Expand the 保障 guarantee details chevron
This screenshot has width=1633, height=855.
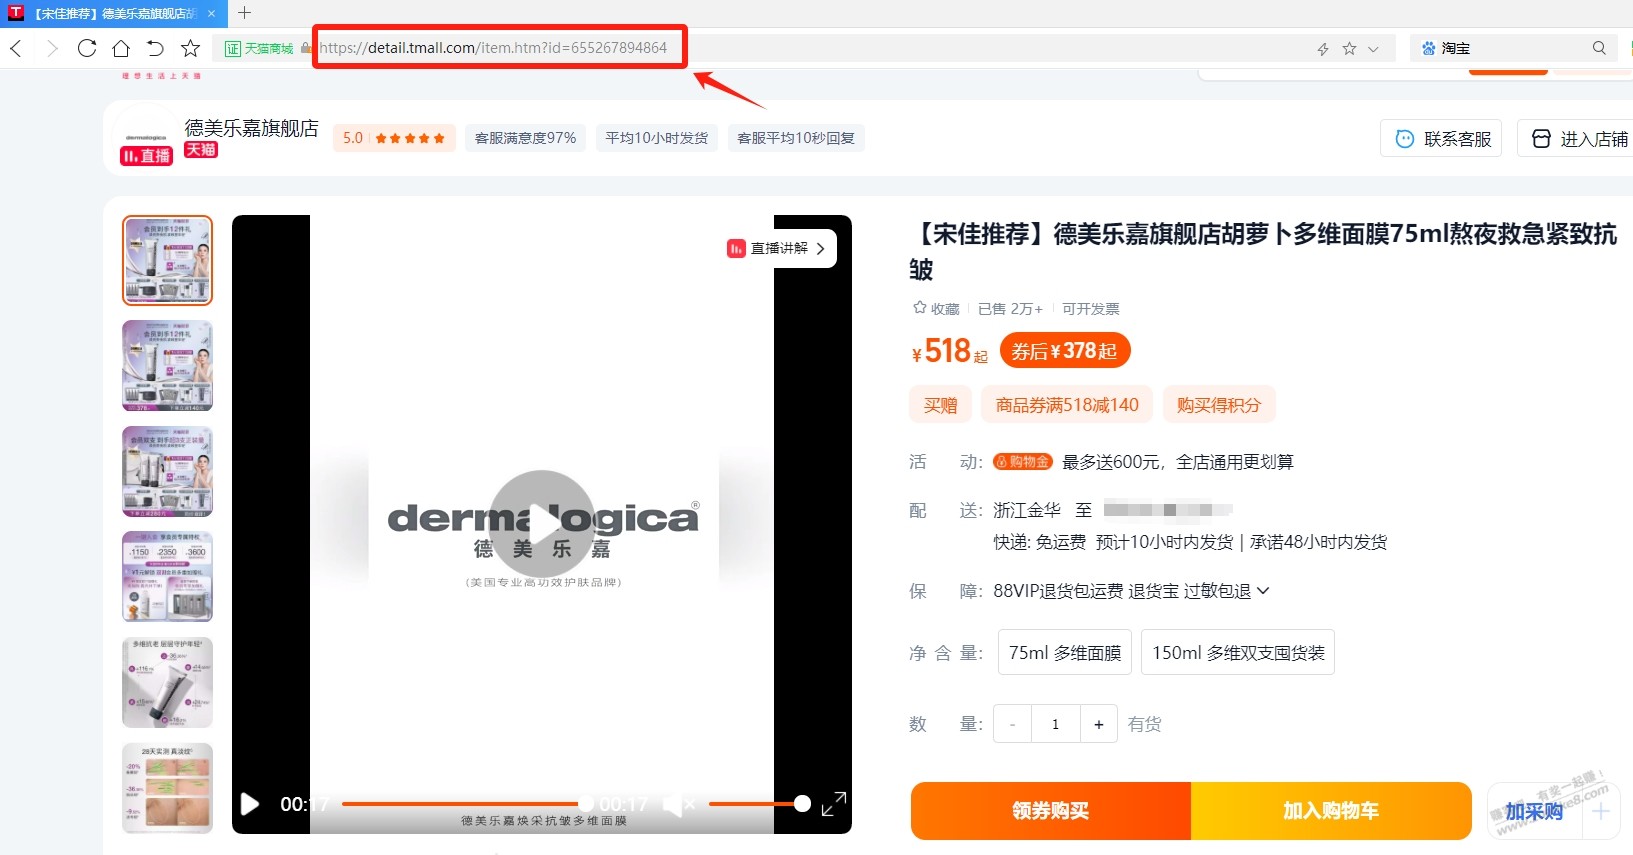pyautogui.click(x=1263, y=591)
